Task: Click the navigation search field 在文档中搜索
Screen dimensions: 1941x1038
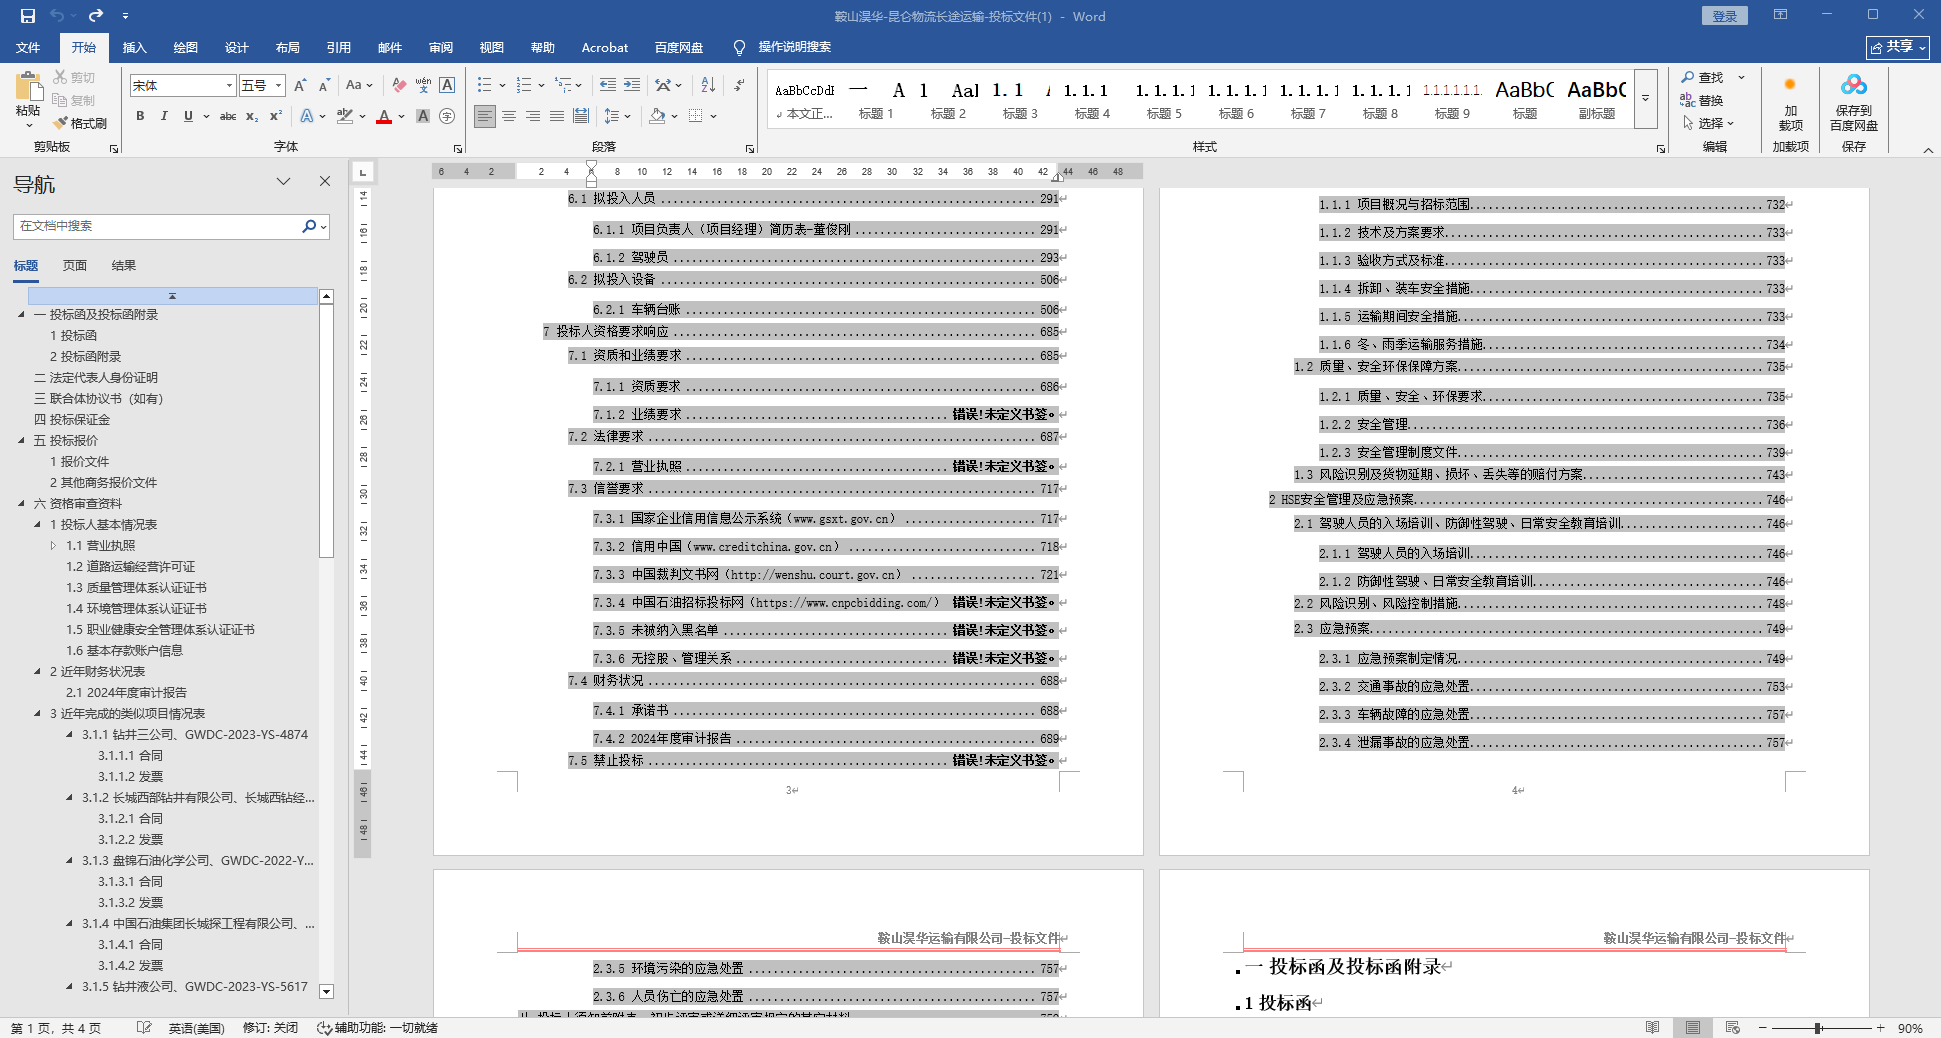Action: coord(158,226)
